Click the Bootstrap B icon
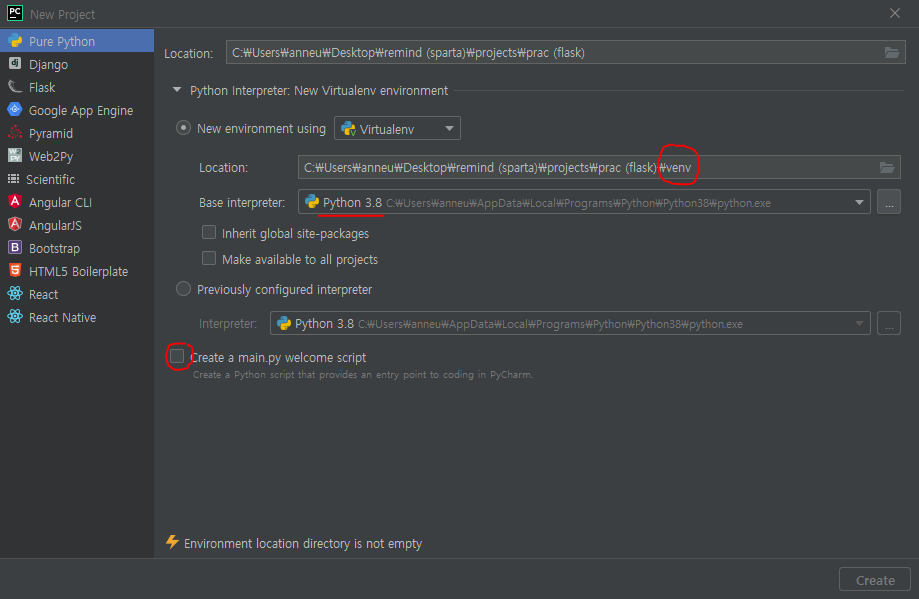This screenshot has height=599, width=919. (15, 247)
